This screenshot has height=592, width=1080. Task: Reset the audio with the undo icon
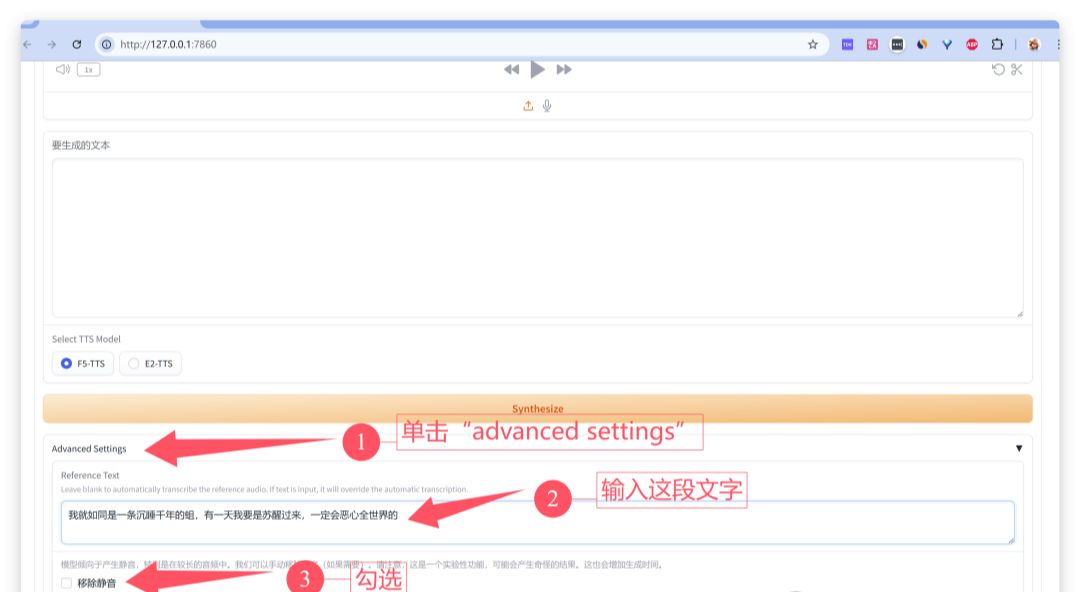pyautogui.click(x=999, y=69)
